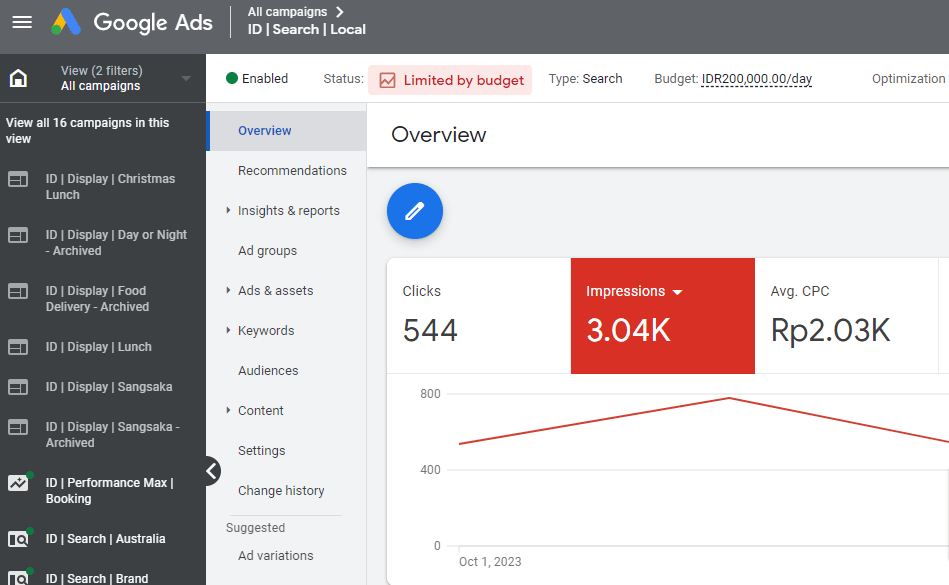This screenshot has width=949, height=585.
Task: Click the Google Ads logo
Action: pos(130,22)
